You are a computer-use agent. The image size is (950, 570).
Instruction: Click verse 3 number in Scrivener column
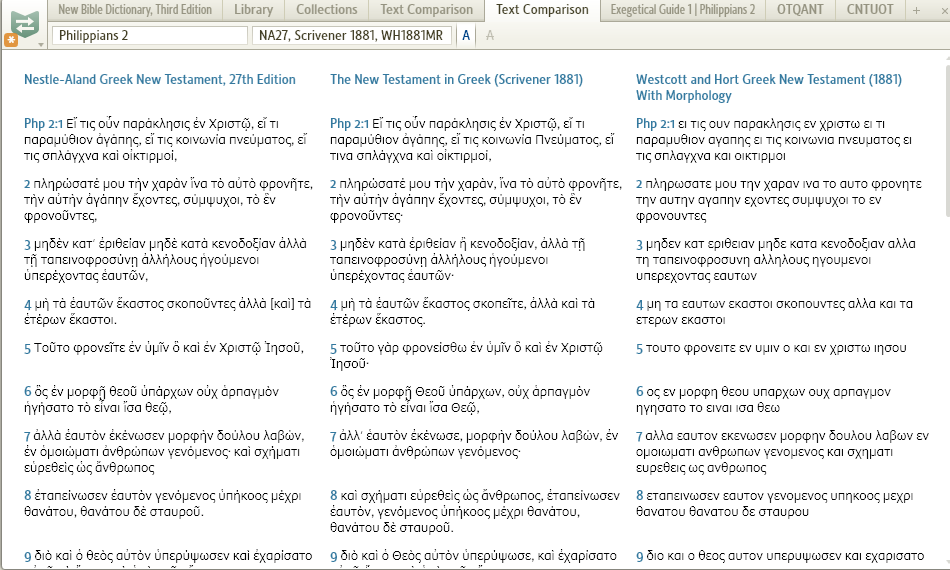333,244
